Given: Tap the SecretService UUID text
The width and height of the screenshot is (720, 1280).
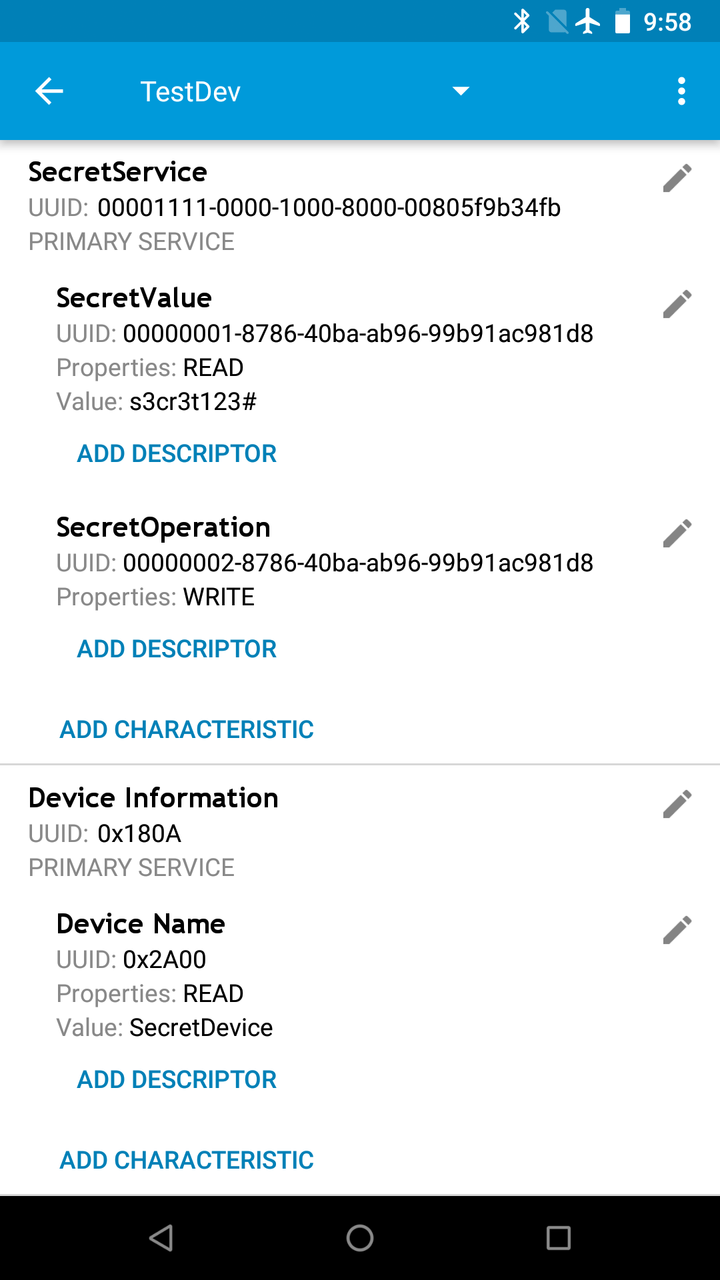Looking at the screenshot, I should pos(328,208).
